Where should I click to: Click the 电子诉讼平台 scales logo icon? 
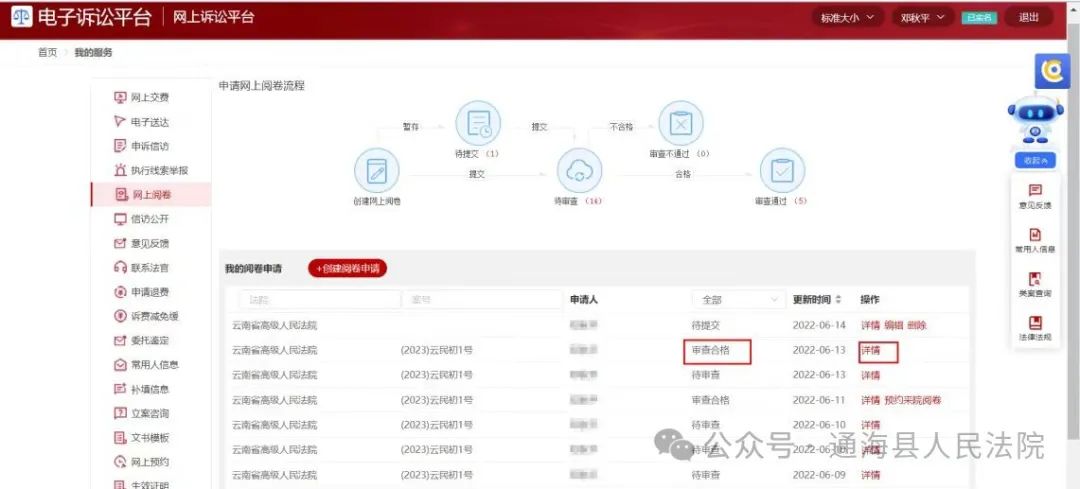(21, 17)
